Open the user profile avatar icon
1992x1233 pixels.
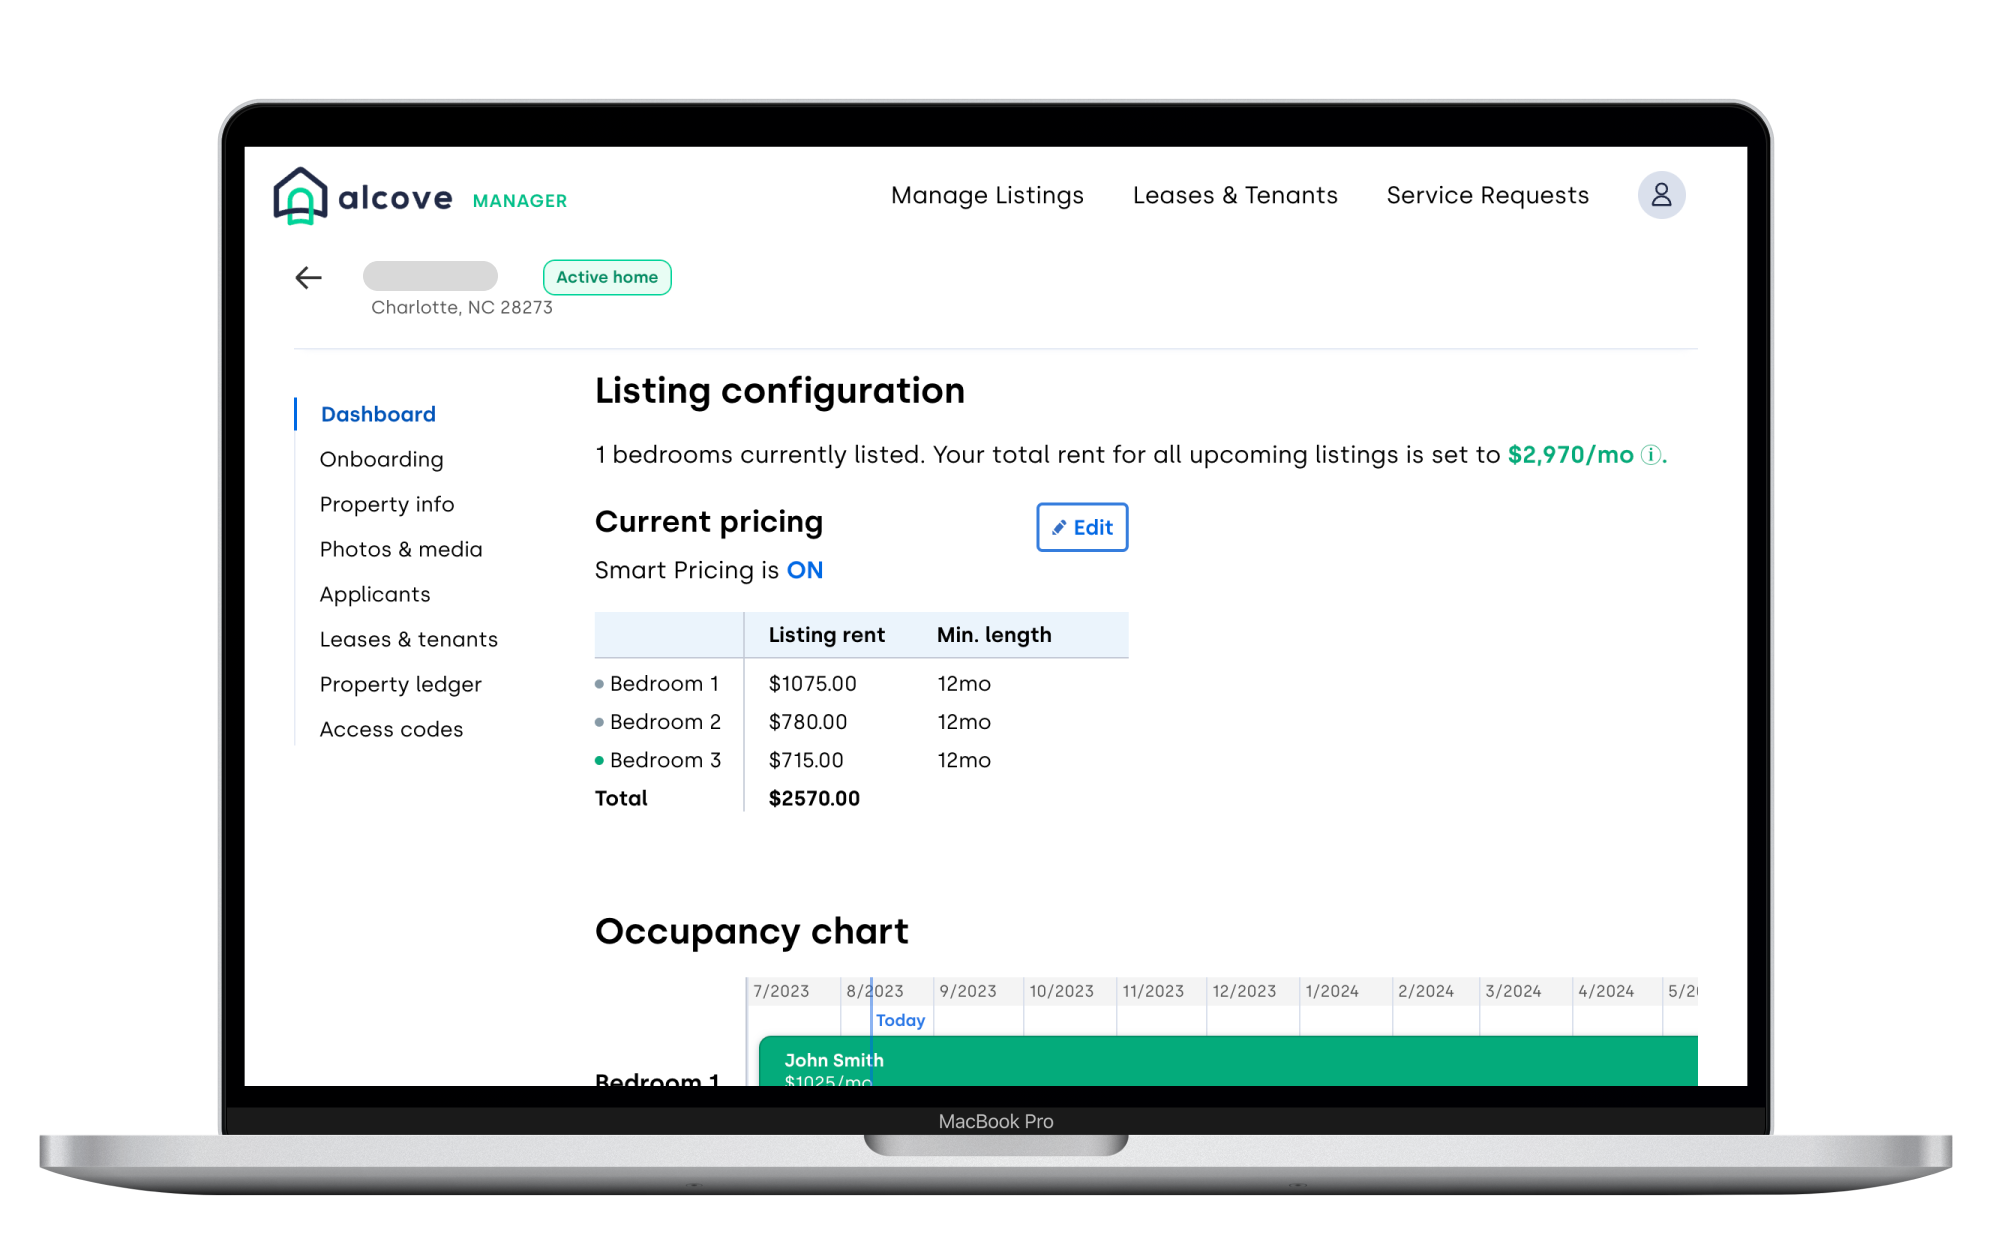[1661, 195]
